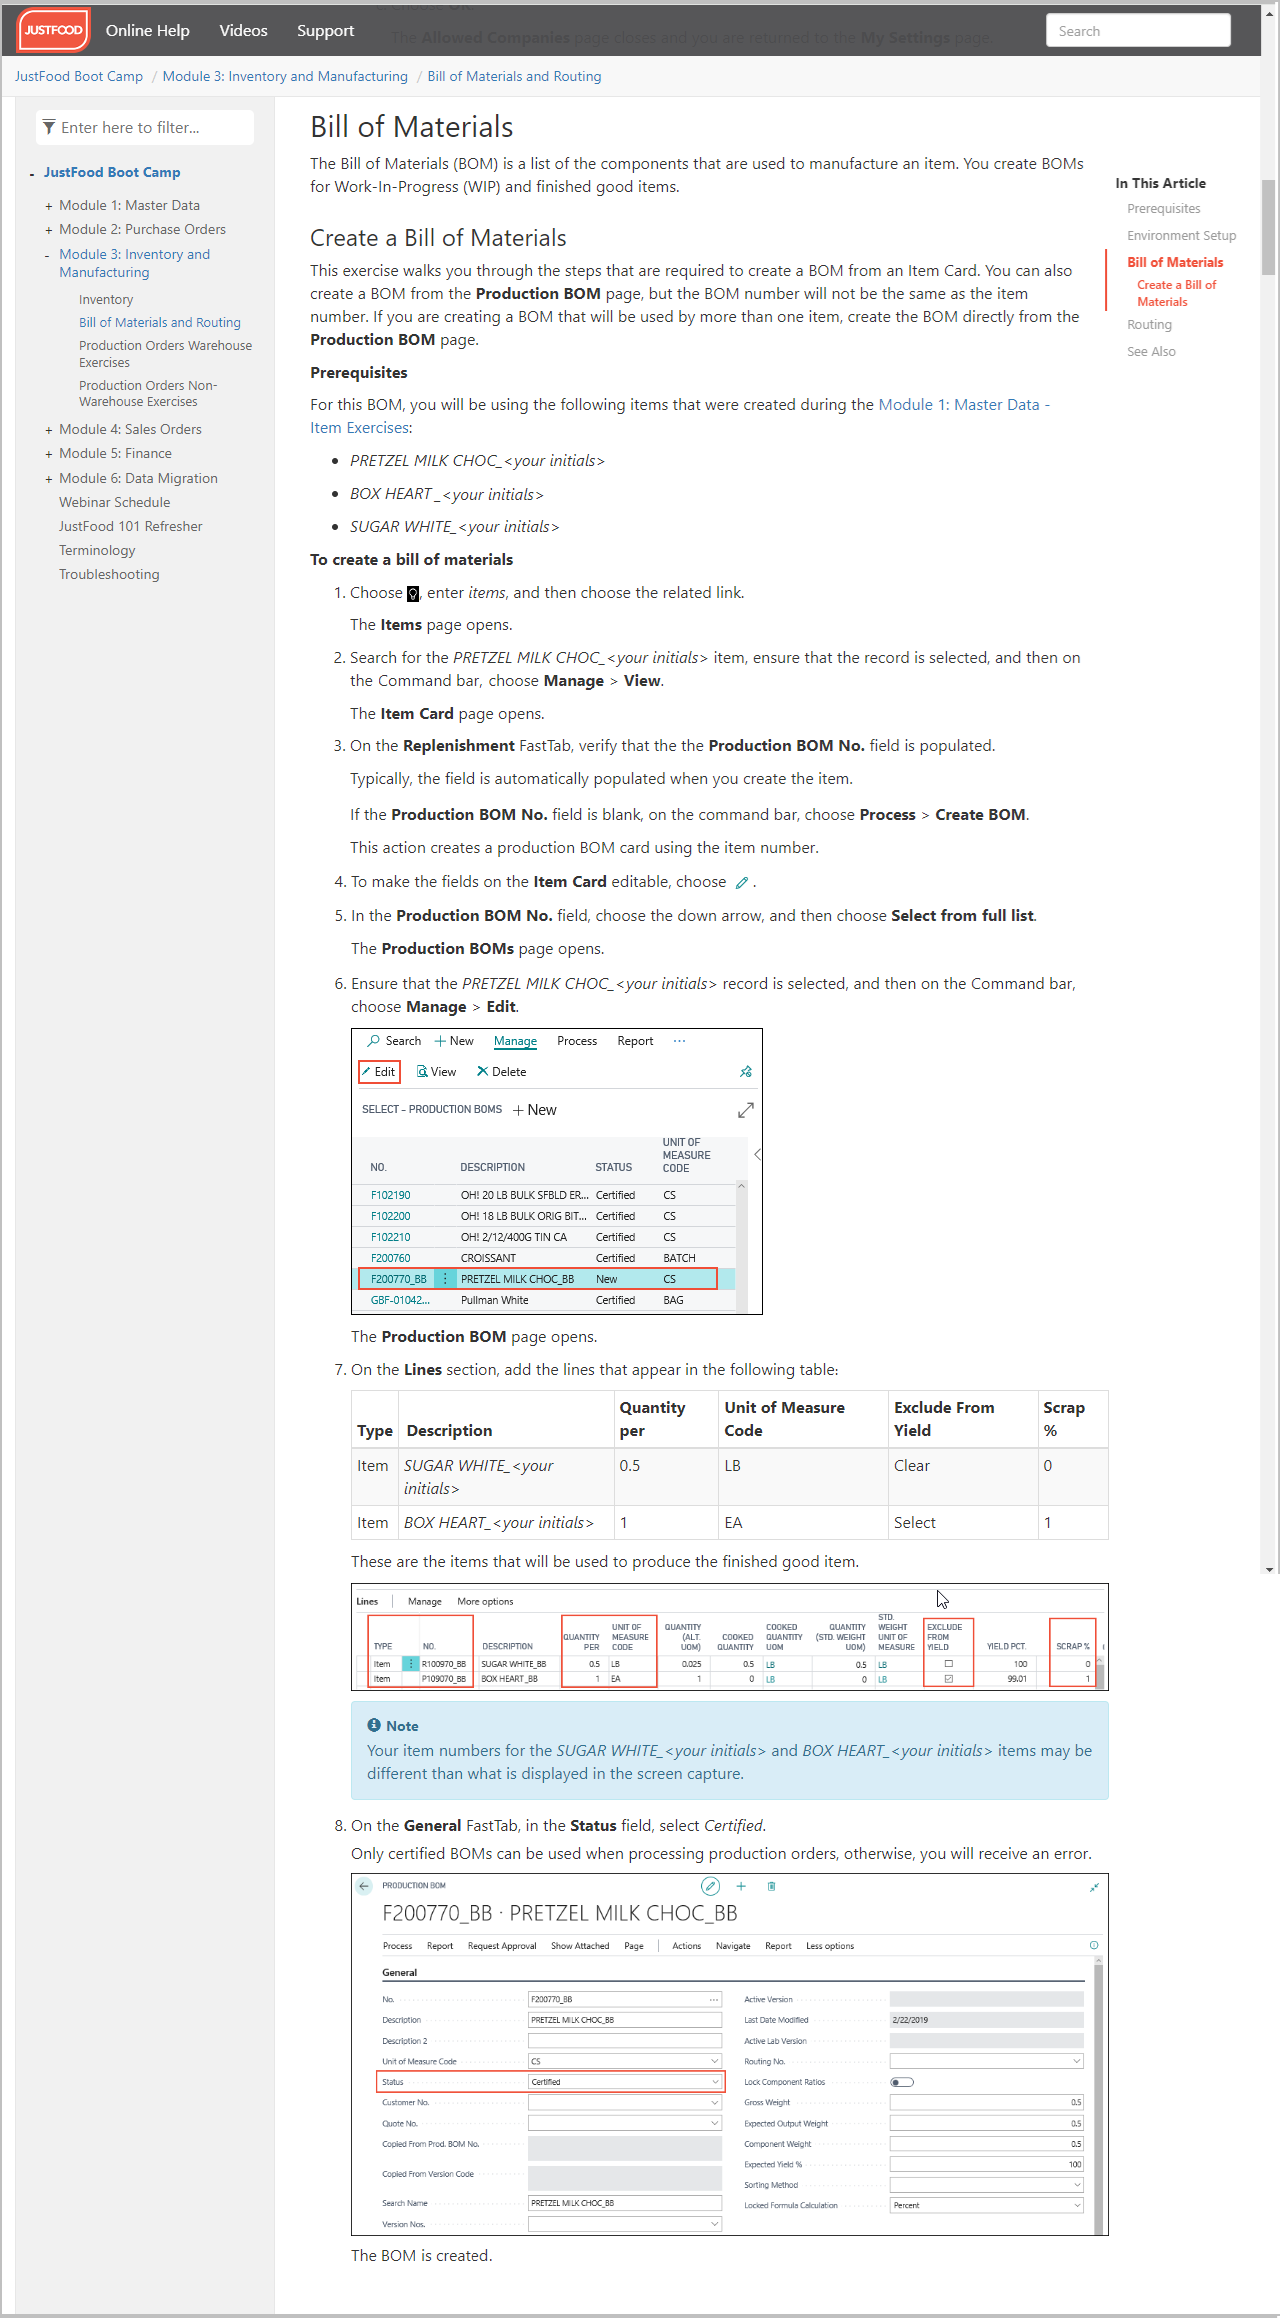1280x2318 pixels.
Task: Expand Module 4: Sales Orders in sidebar
Action: [x=48, y=430]
